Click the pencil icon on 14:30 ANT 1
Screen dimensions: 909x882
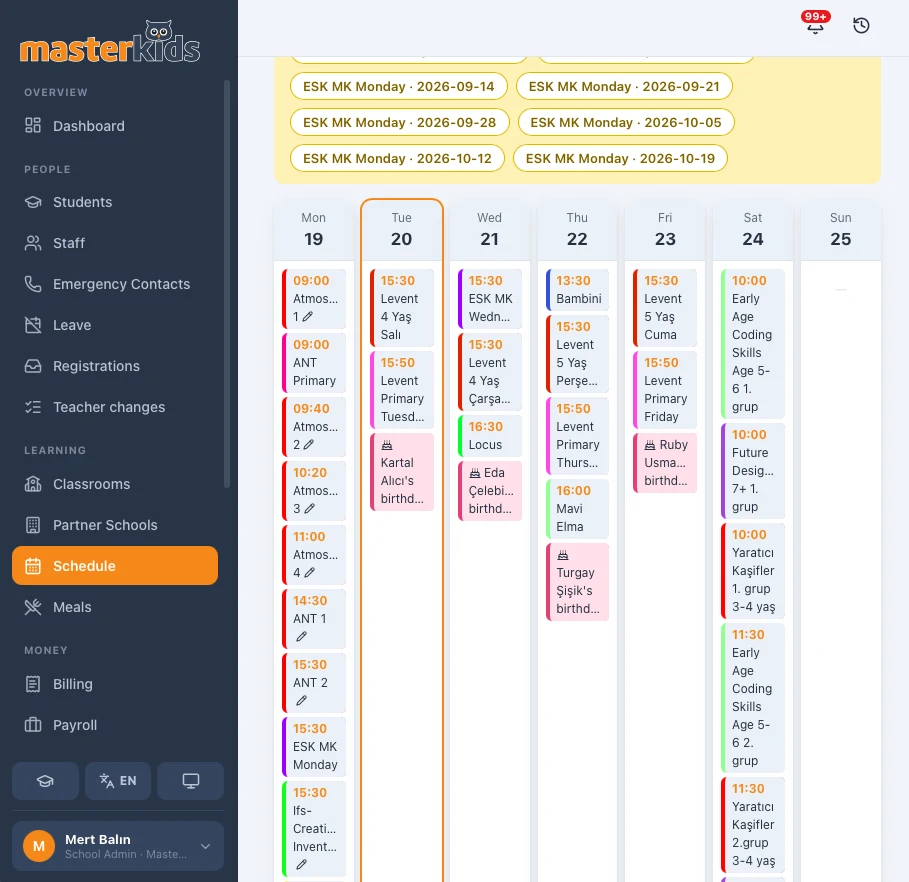pos(301,637)
